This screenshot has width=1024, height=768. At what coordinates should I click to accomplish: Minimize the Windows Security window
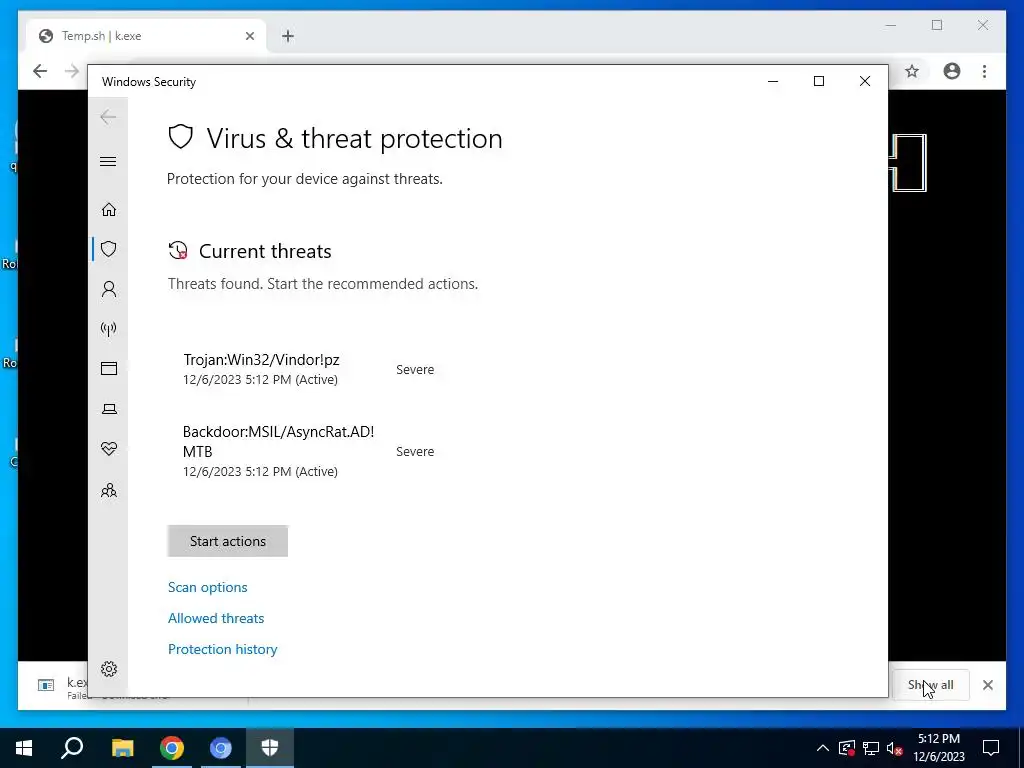(x=773, y=82)
